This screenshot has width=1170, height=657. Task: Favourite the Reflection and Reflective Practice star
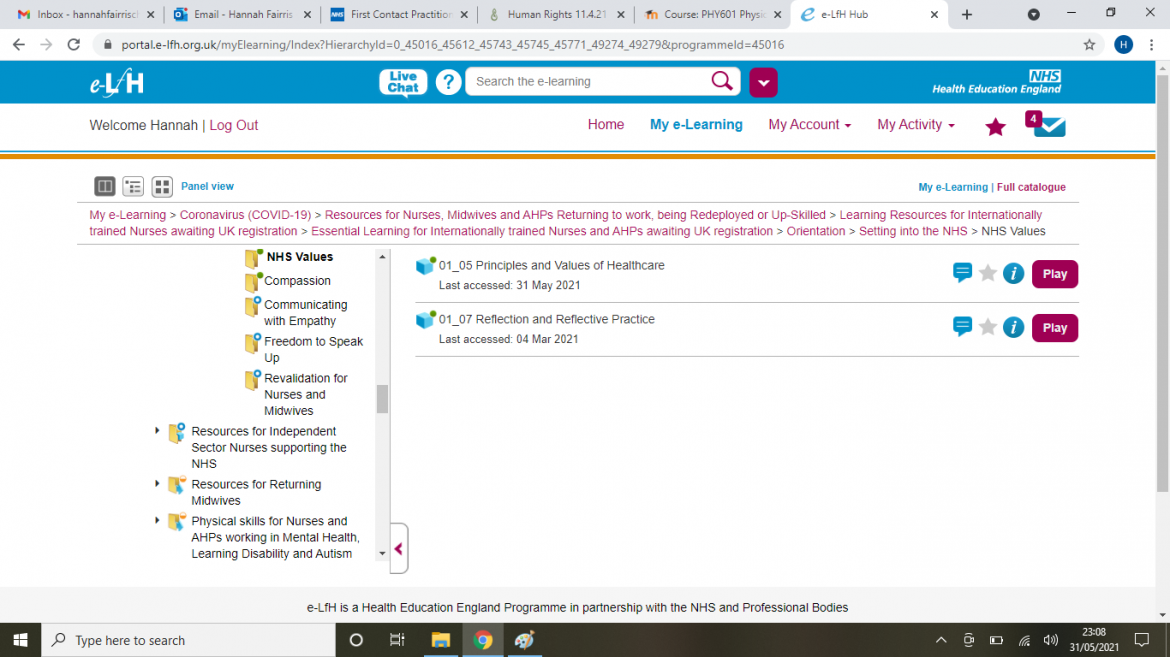pos(988,327)
